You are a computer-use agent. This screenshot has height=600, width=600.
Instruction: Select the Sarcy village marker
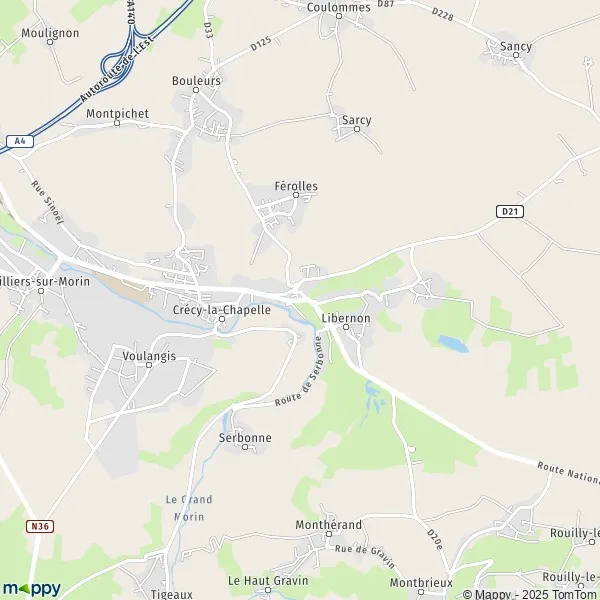pyautogui.click(x=357, y=129)
